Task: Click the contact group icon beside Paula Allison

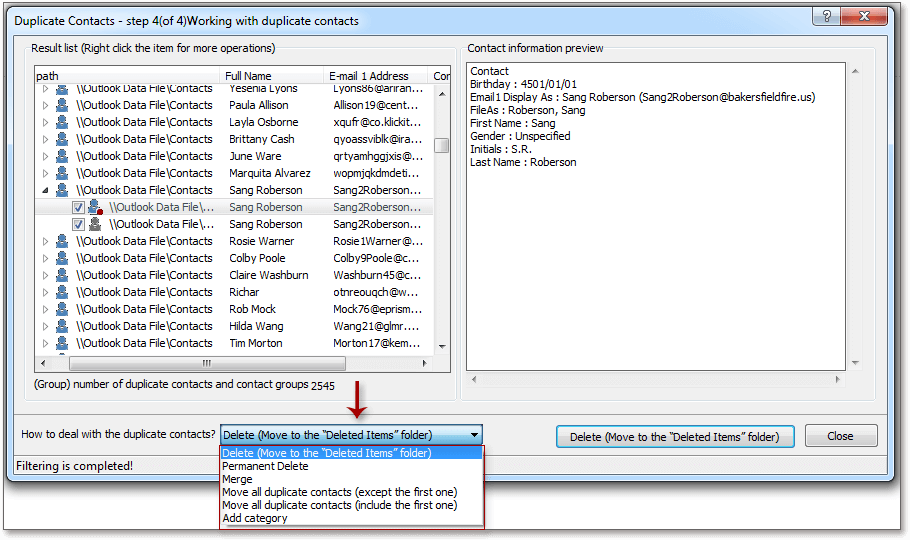Action: click(62, 105)
